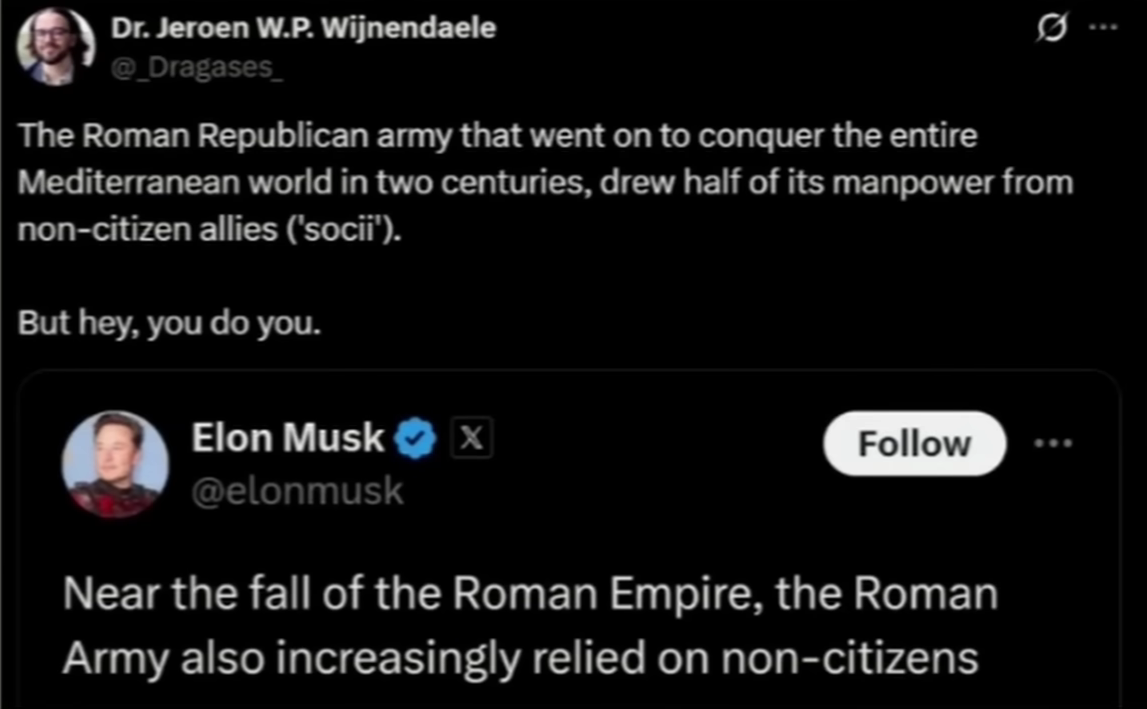Screen dimensions: 1147x709
Task: Click Elon Musk's blue verified badge
Action: pyautogui.click(x=416, y=438)
